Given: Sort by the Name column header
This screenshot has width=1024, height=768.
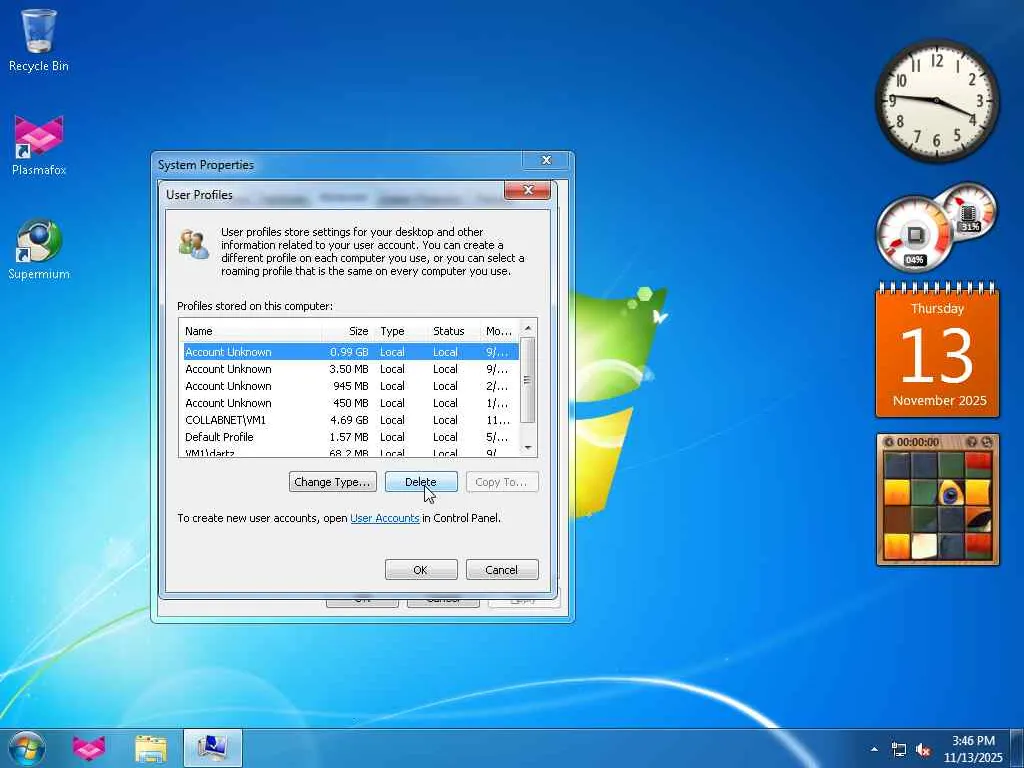Looking at the screenshot, I should point(251,331).
